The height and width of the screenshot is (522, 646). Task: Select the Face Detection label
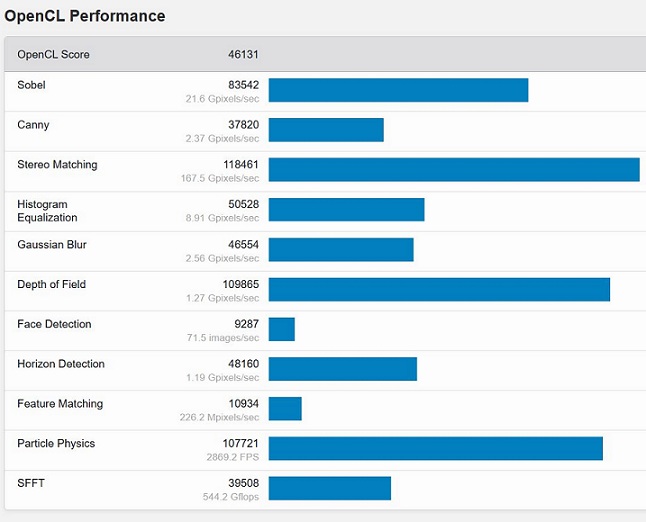(x=54, y=324)
